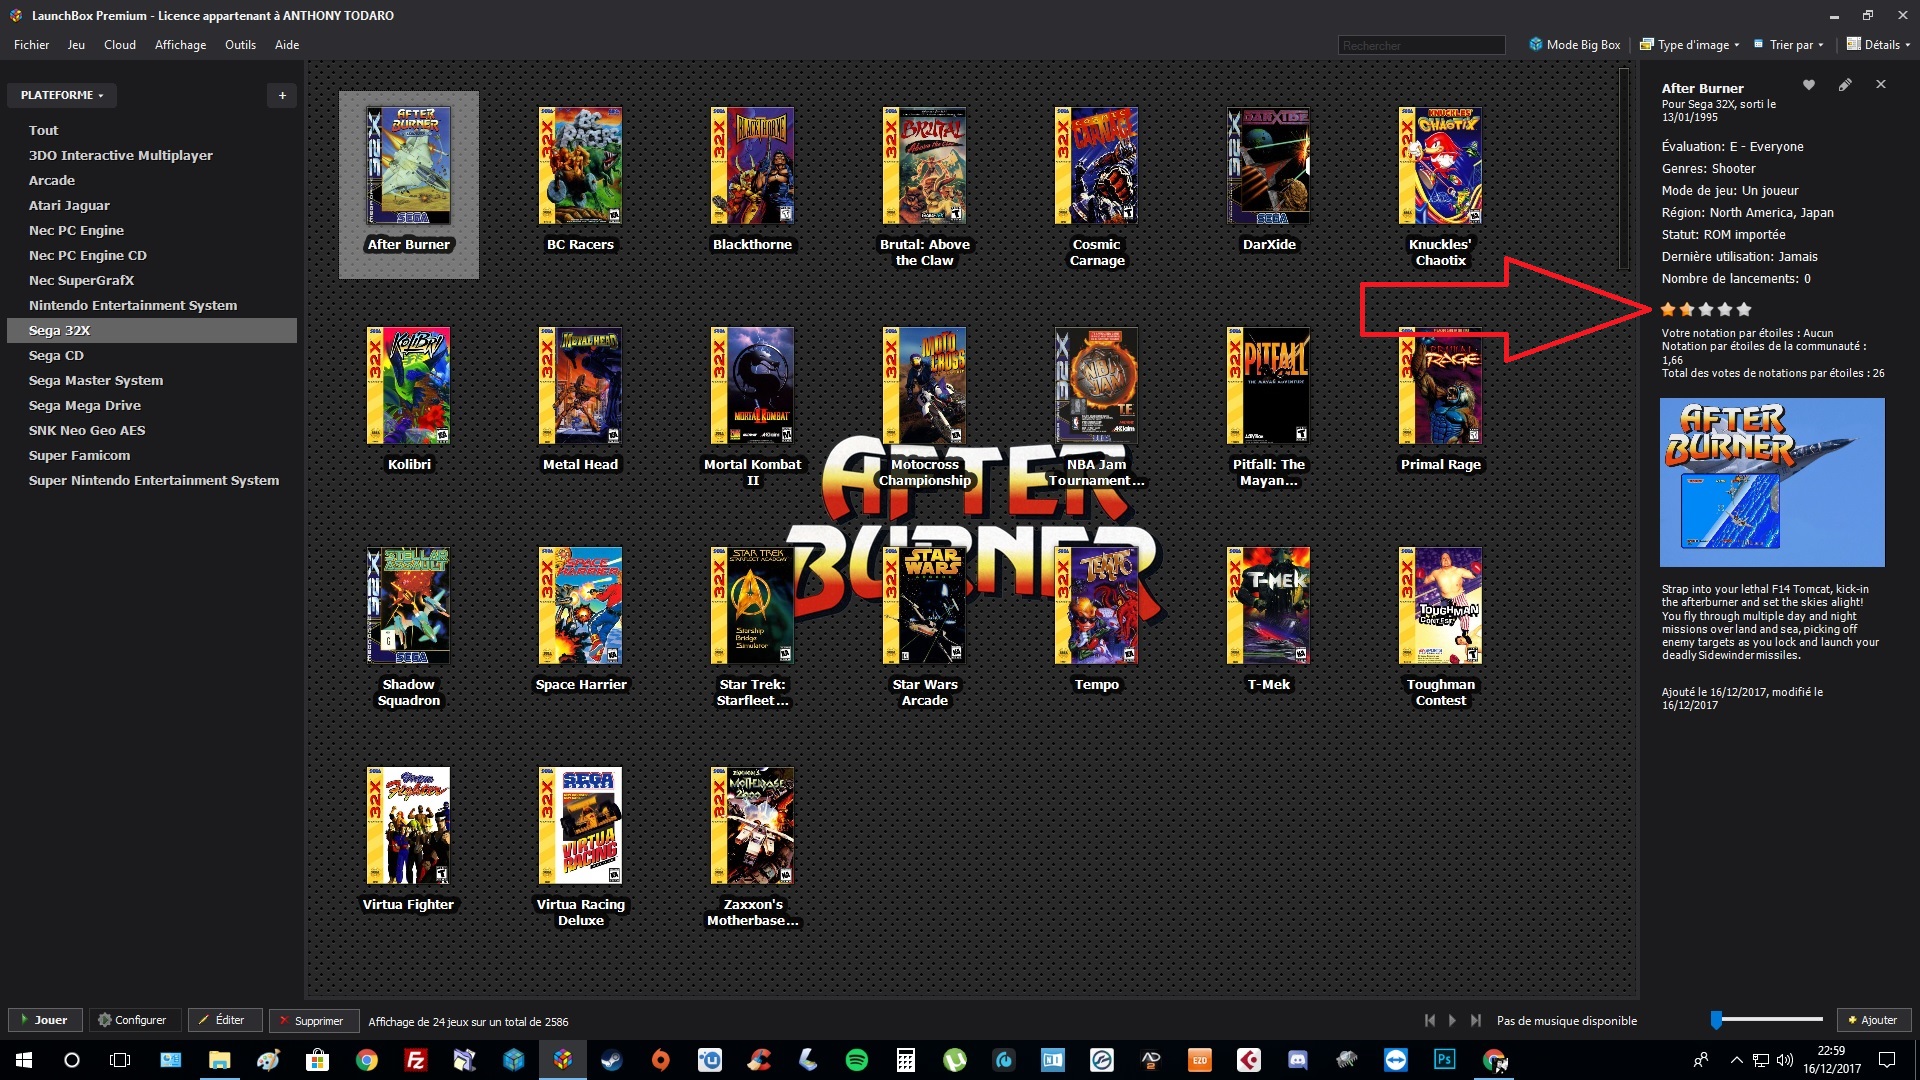Rate After Burner with the first star

click(1668, 309)
